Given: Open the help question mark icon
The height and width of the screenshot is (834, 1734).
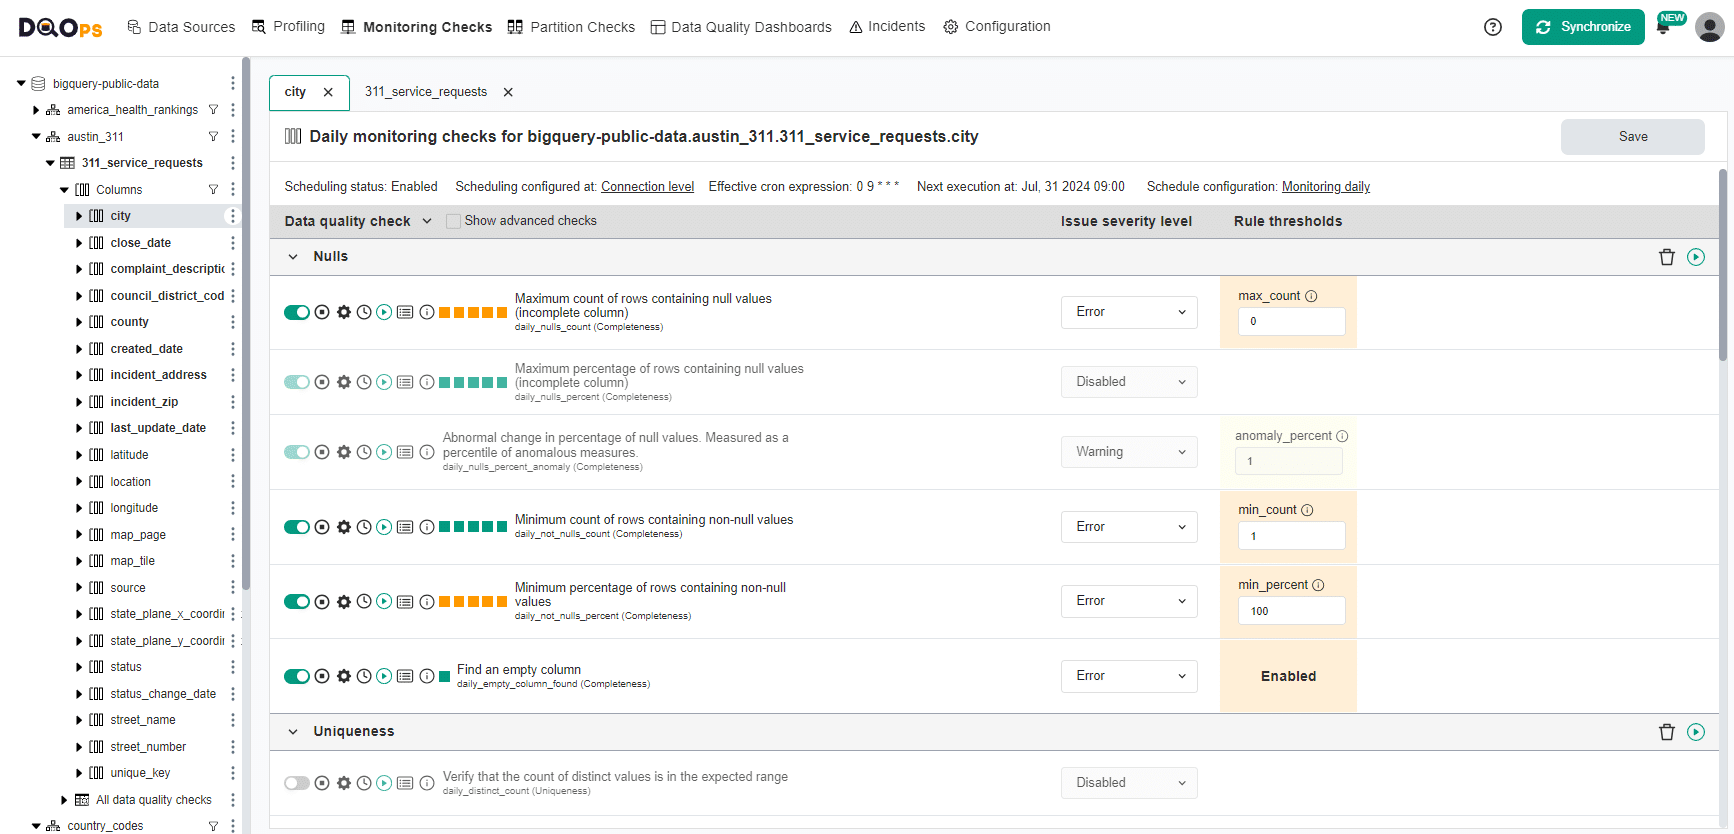Looking at the screenshot, I should point(1493,27).
